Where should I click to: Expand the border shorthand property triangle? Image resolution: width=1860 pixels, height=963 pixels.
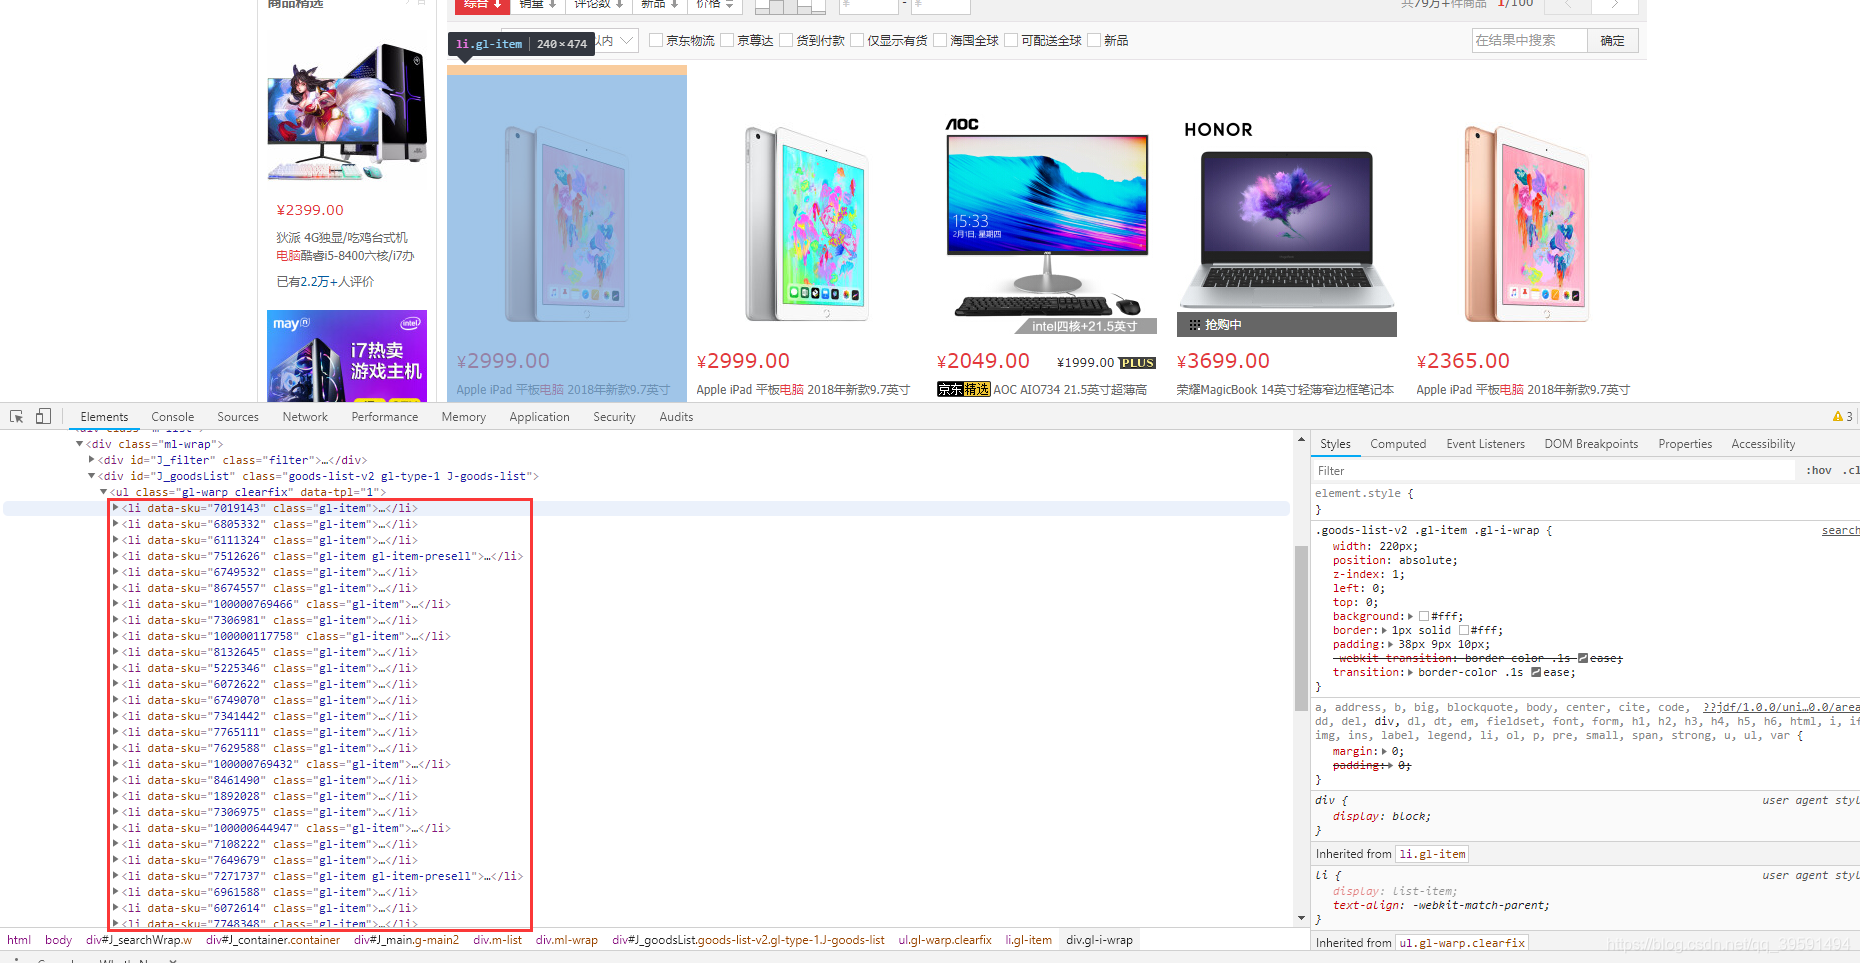coord(1385,630)
